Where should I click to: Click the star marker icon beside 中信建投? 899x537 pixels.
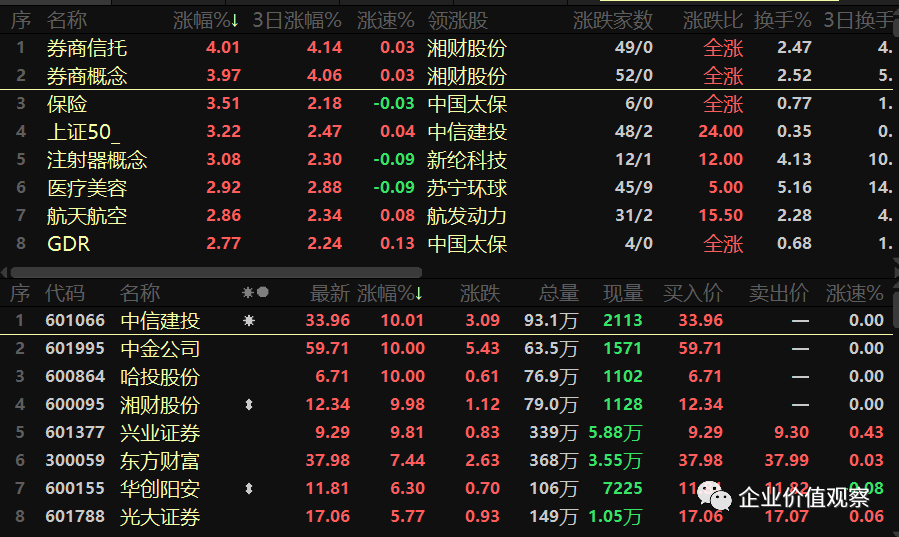(x=249, y=320)
